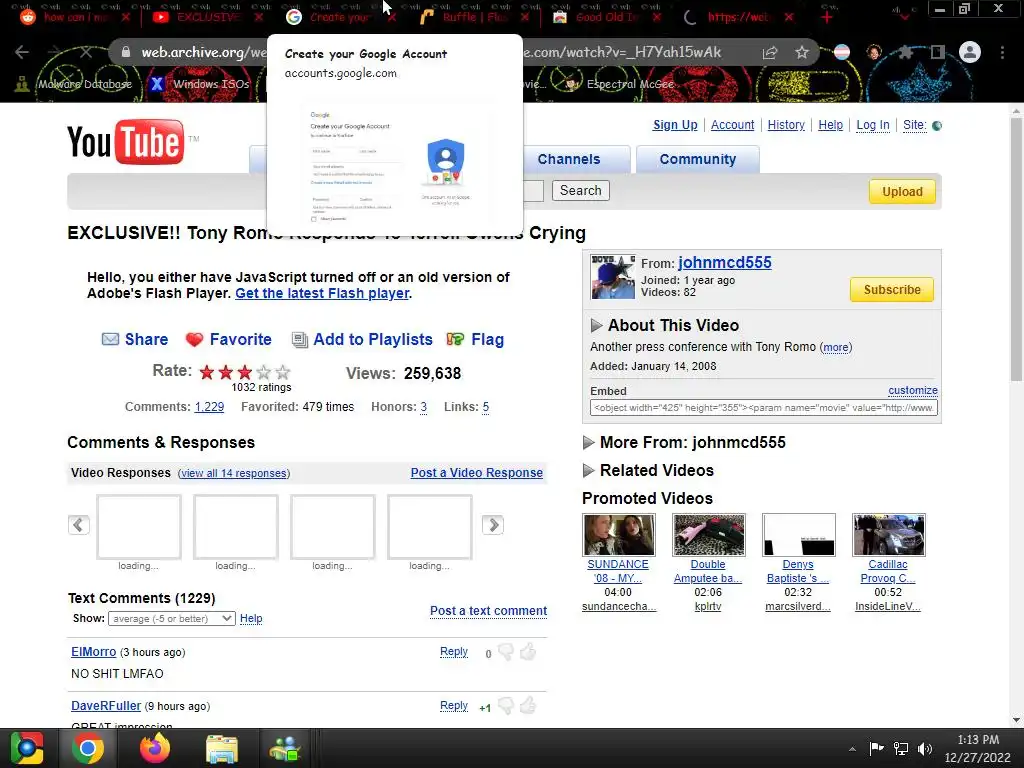Screen dimensions: 1024x768
Task: Click the share page icon in address bar
Action: point(770,52)
